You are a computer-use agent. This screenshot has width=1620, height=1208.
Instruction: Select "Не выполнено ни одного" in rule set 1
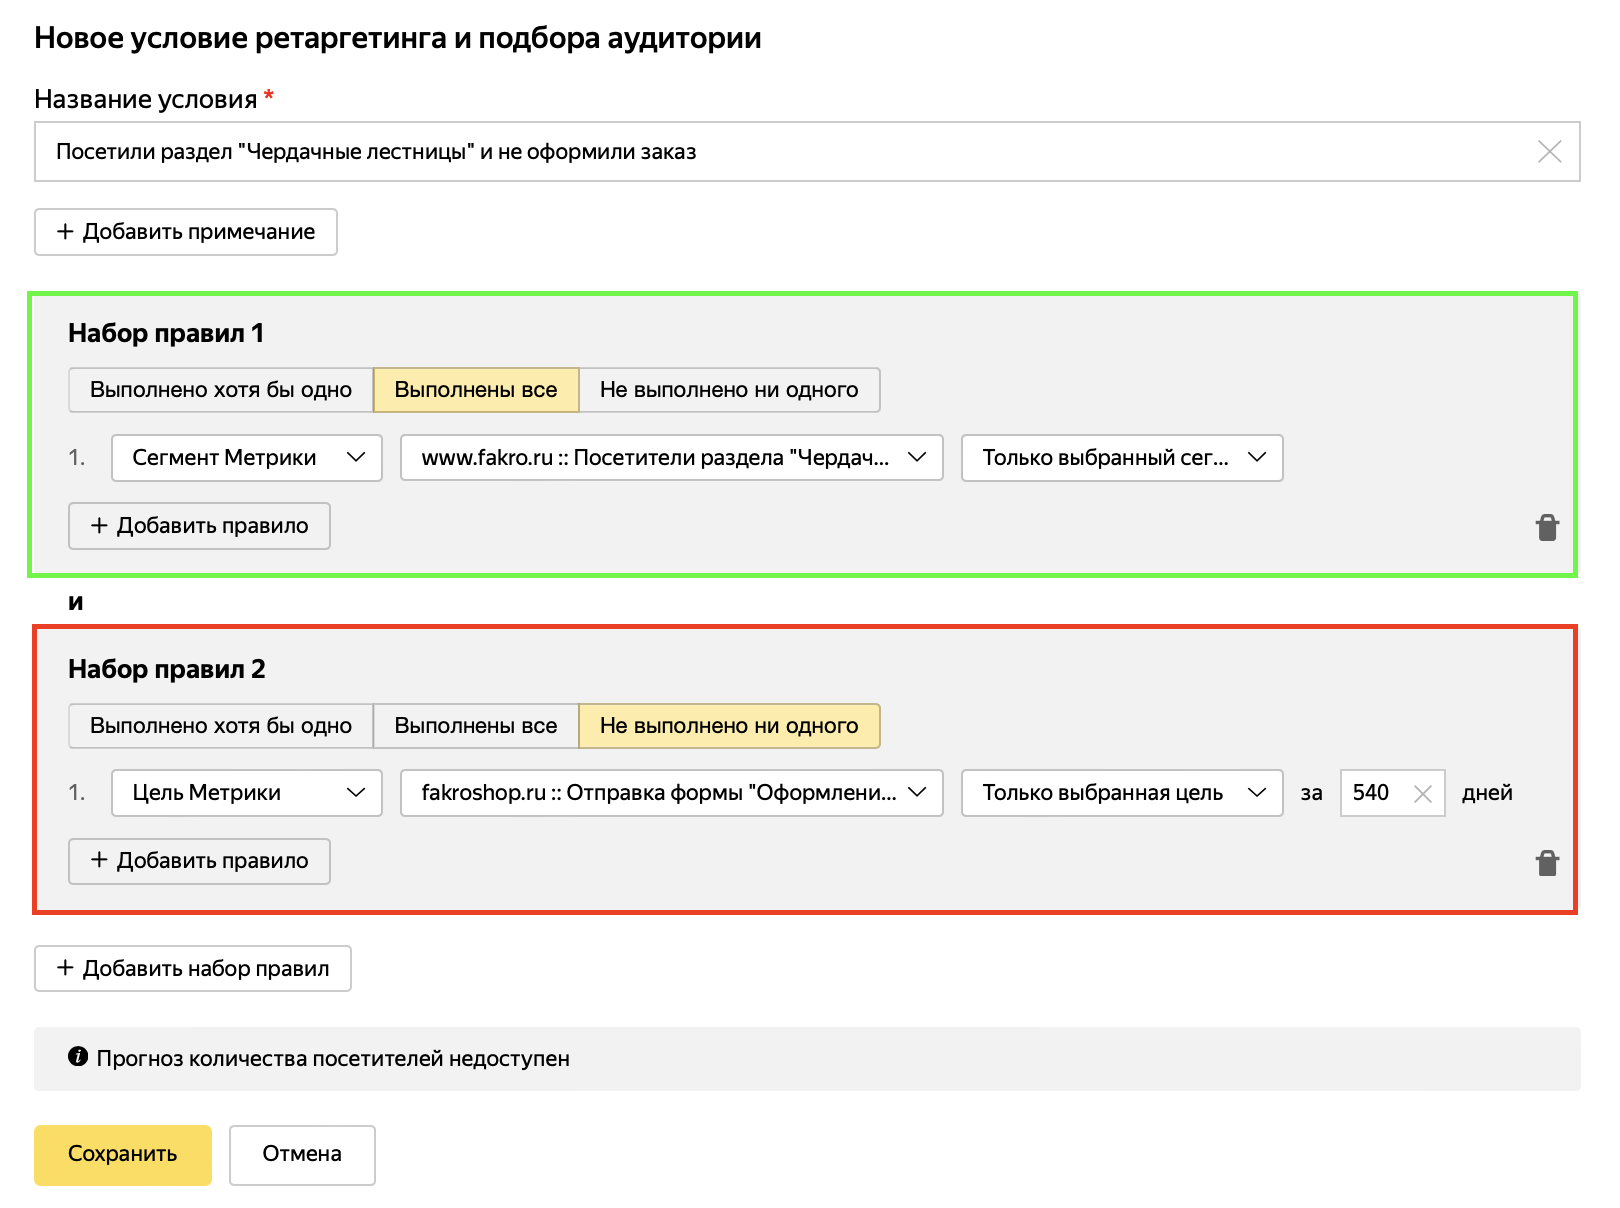pos(729,390)
